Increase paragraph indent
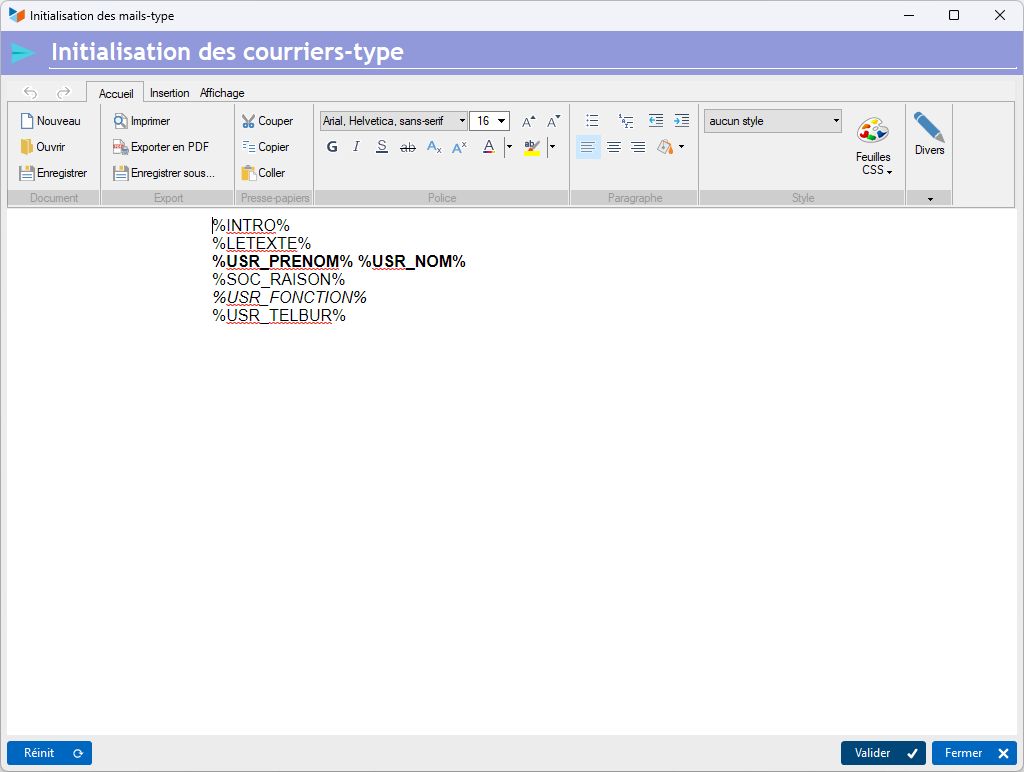The width and height of the screenshot is (1024, 772). pos(681,121)
